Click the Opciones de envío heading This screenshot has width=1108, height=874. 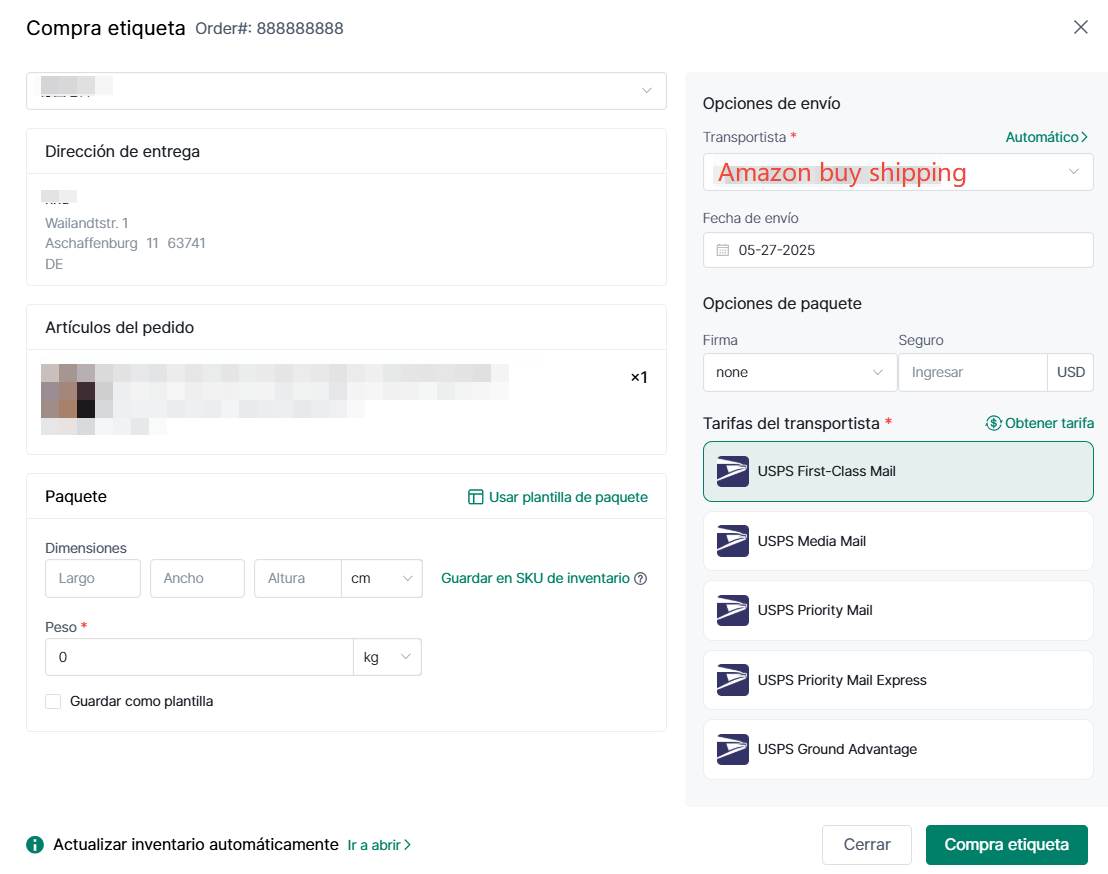pyautogui.click(x=772, y=104)
